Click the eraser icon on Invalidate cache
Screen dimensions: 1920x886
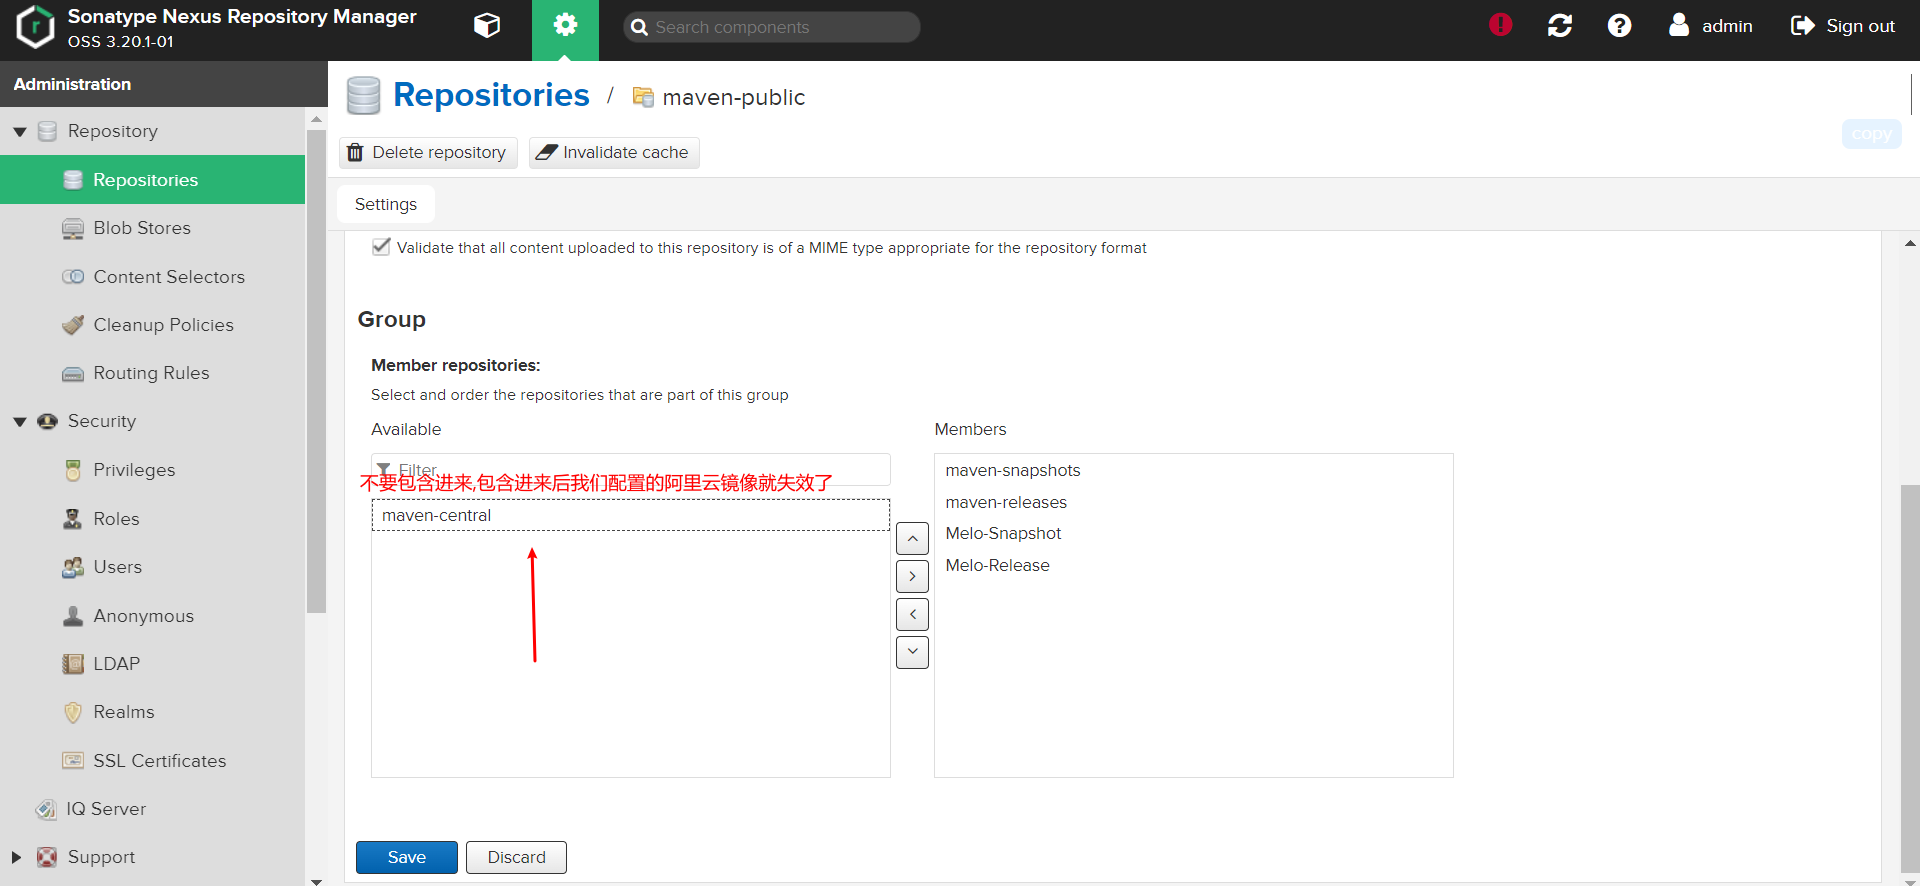pos(546,152)
